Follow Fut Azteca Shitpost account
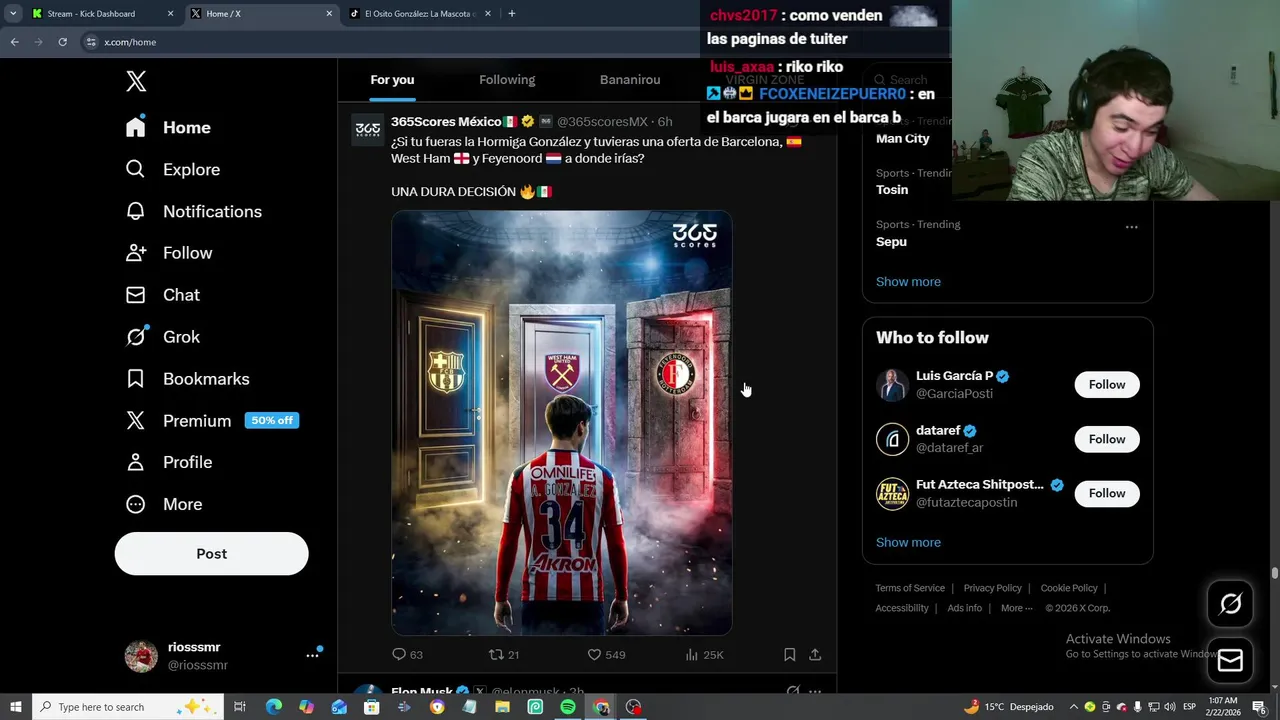This screenshot has height=720, width=1280. click(x=1107, y=493)
